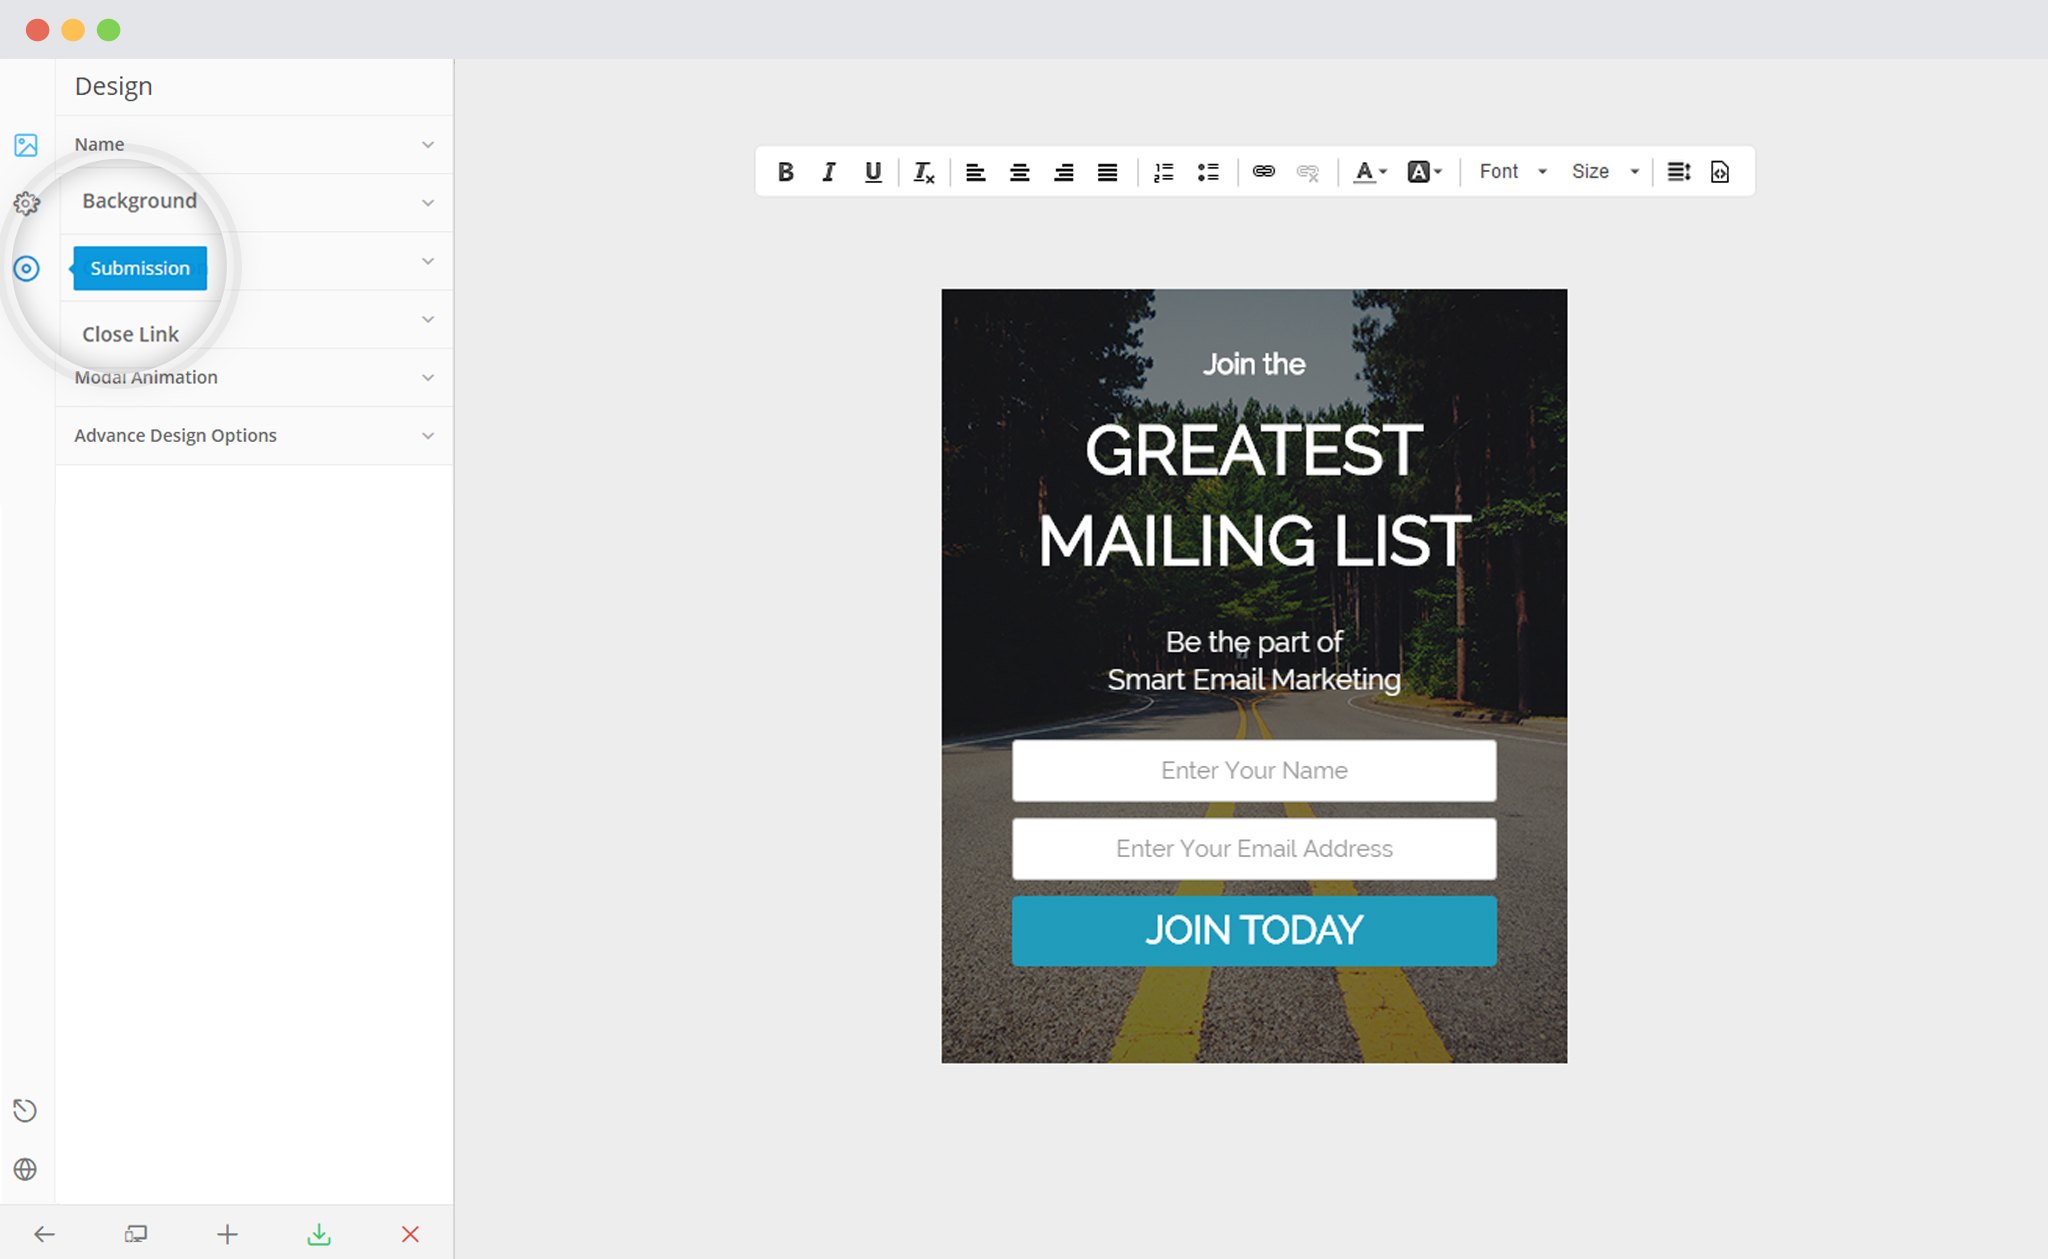Select the 'MAILING LIST' headline text
The image size is (2048, 1259).
(1254, 540)
